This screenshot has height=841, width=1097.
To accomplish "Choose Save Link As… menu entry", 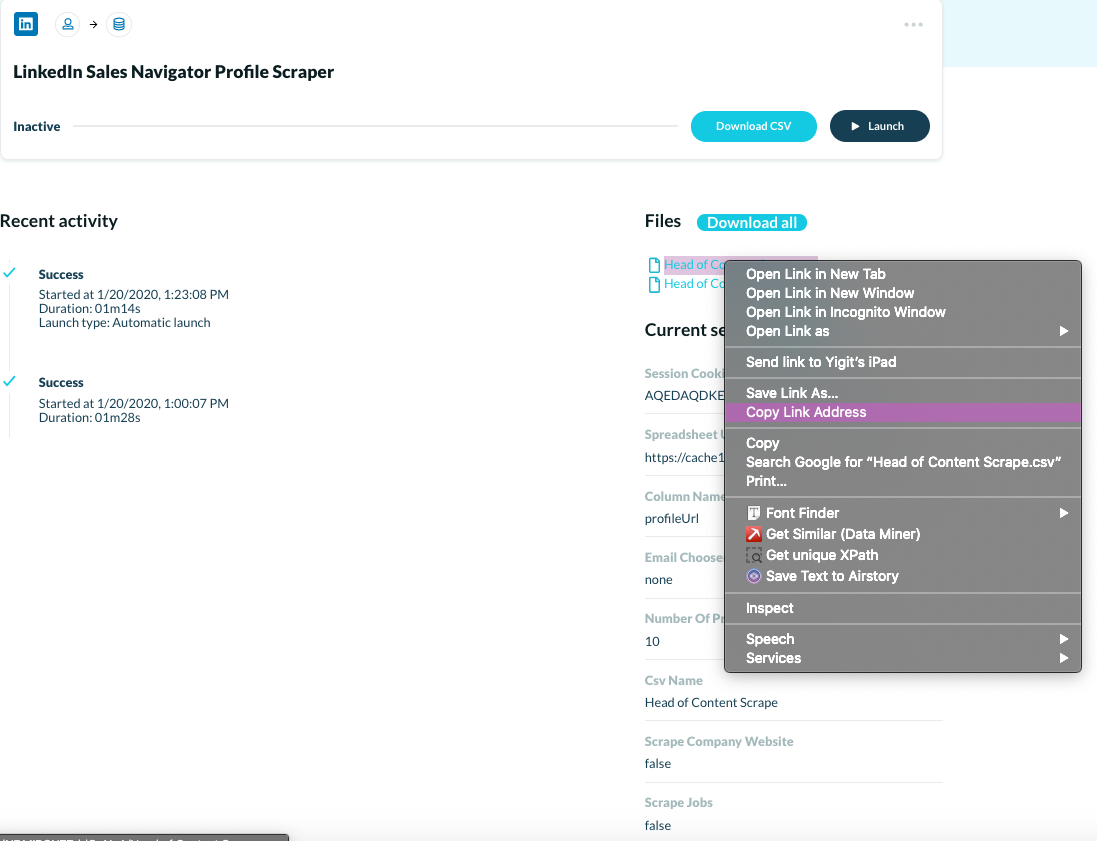I will click(903, 393).
